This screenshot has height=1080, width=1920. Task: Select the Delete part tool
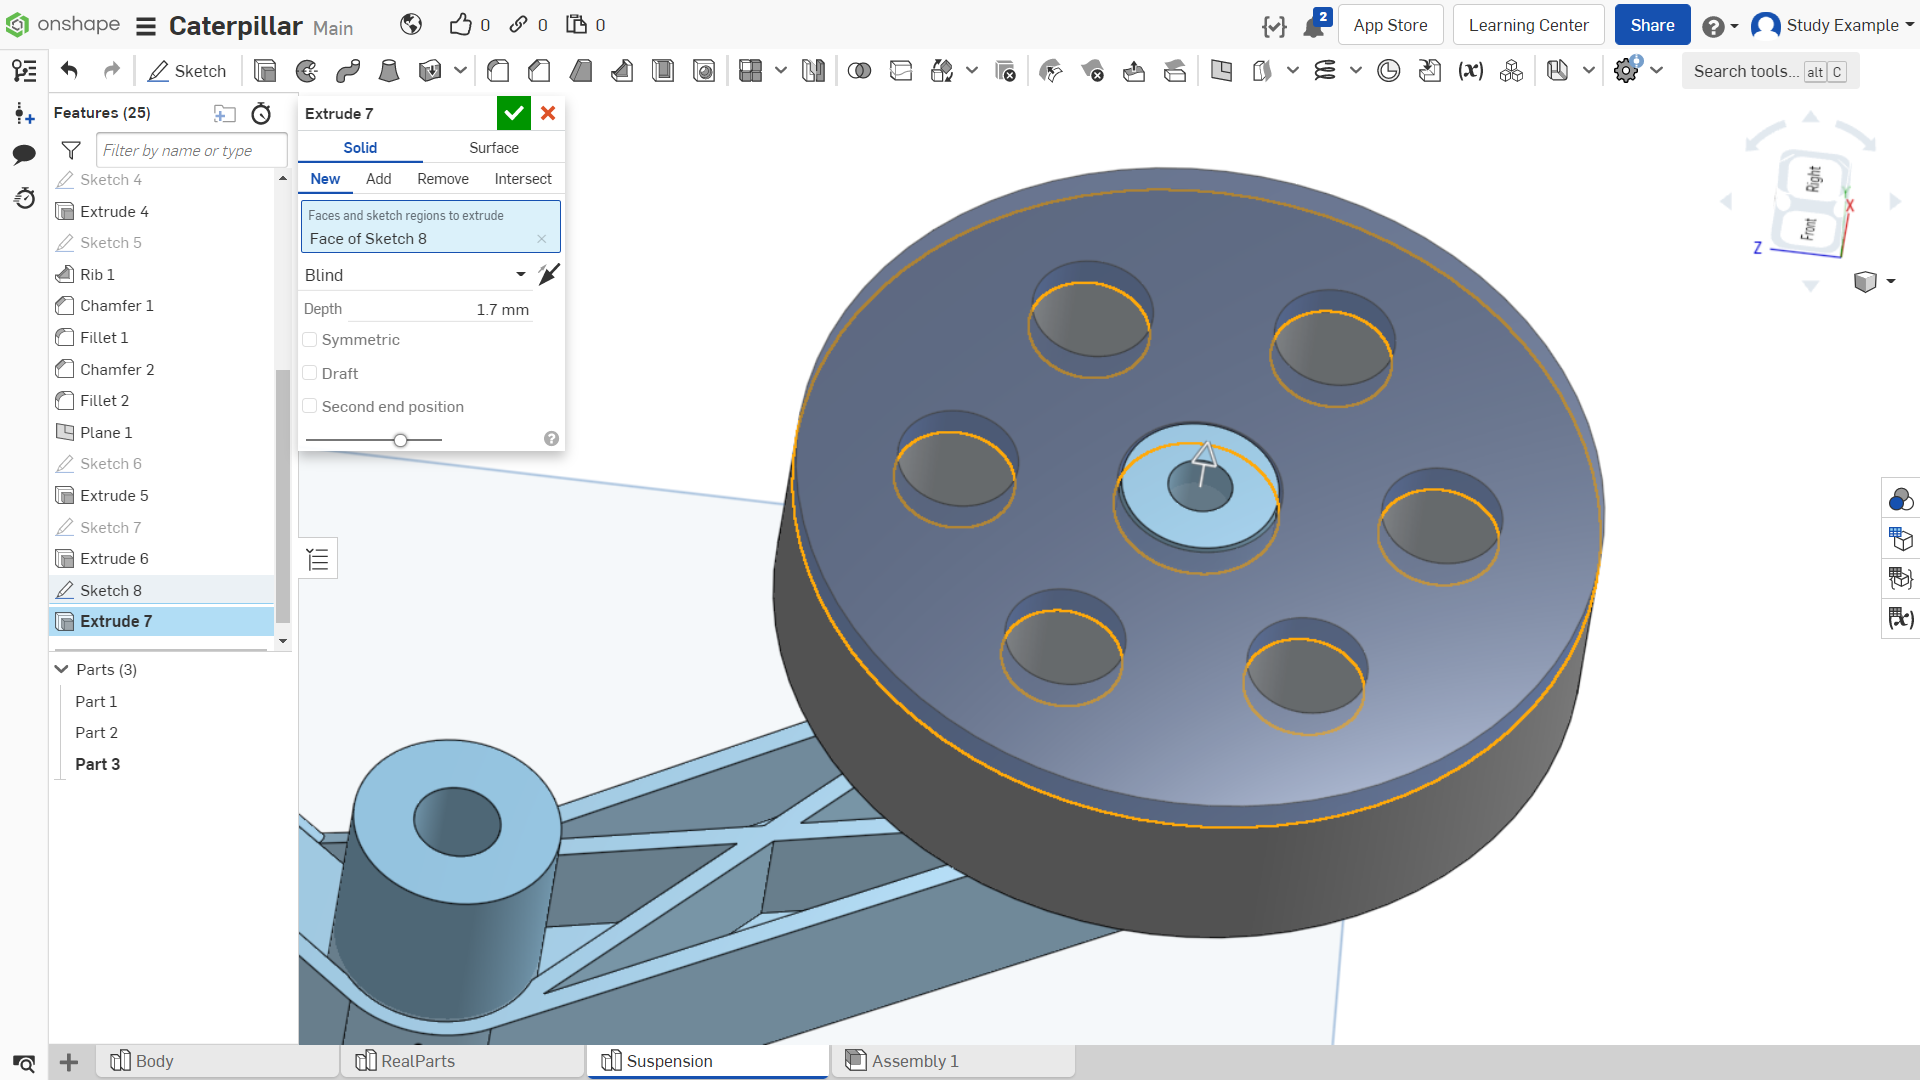pyautogui.click(x=1005, y=71)
